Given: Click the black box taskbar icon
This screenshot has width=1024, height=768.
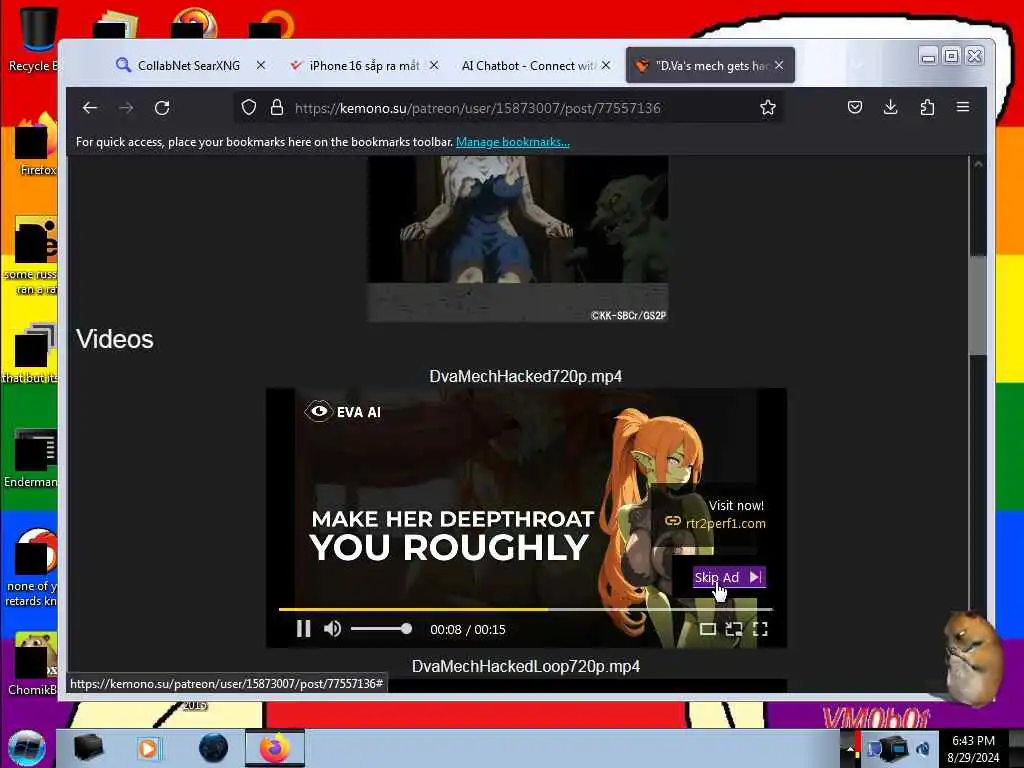Looking at the screenshot, I should (88, 748).
